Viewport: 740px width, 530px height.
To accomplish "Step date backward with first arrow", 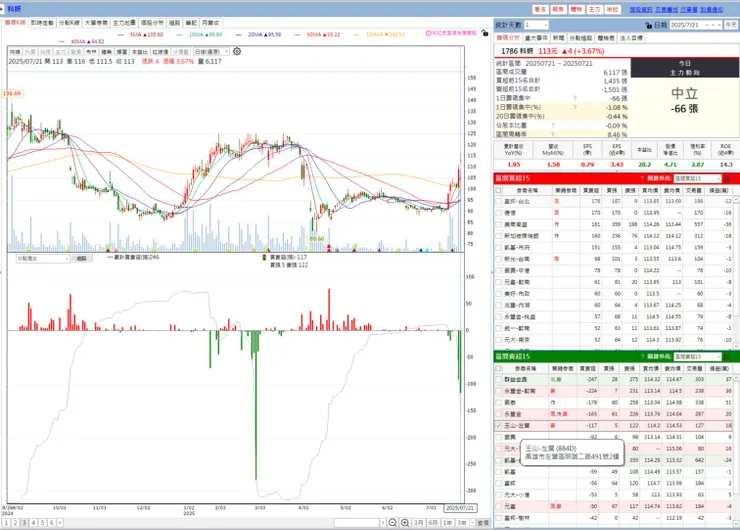I will 707,25.
